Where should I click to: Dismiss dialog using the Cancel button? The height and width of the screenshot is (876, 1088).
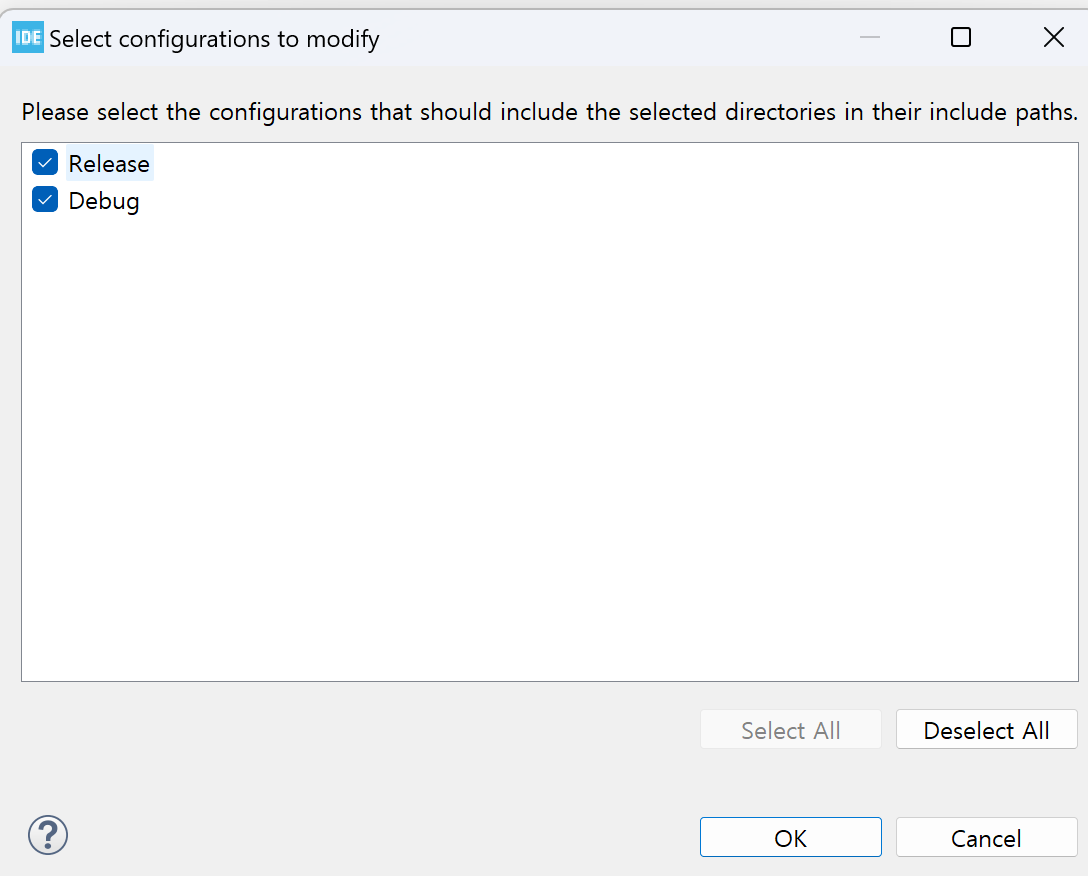click(x=986, y=838)
